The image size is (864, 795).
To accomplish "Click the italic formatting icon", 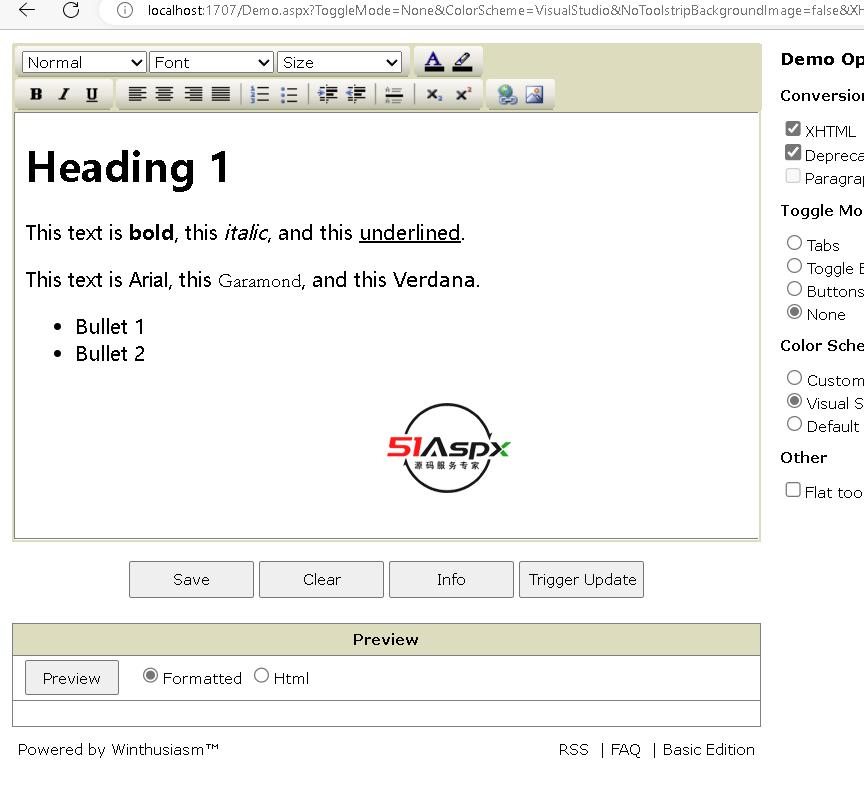I will (64, 95).
